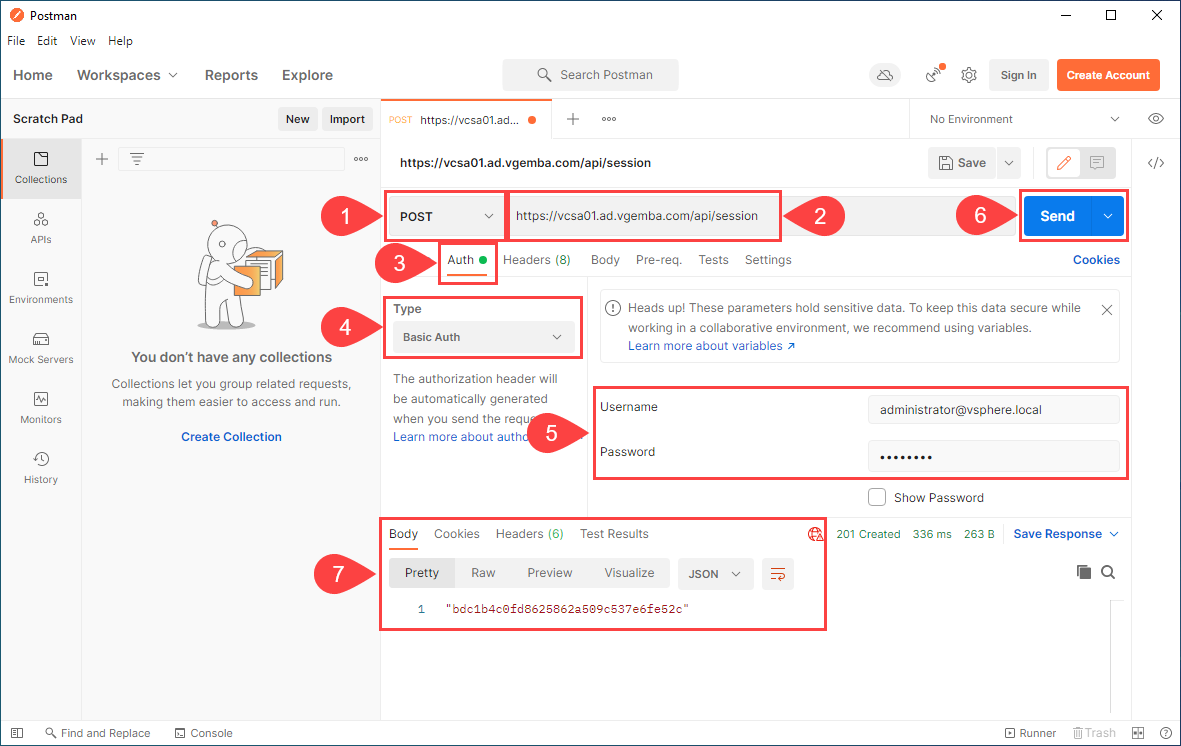Open the Edit menu
Screen dimensions: 1181x746
tap(47, 41)
